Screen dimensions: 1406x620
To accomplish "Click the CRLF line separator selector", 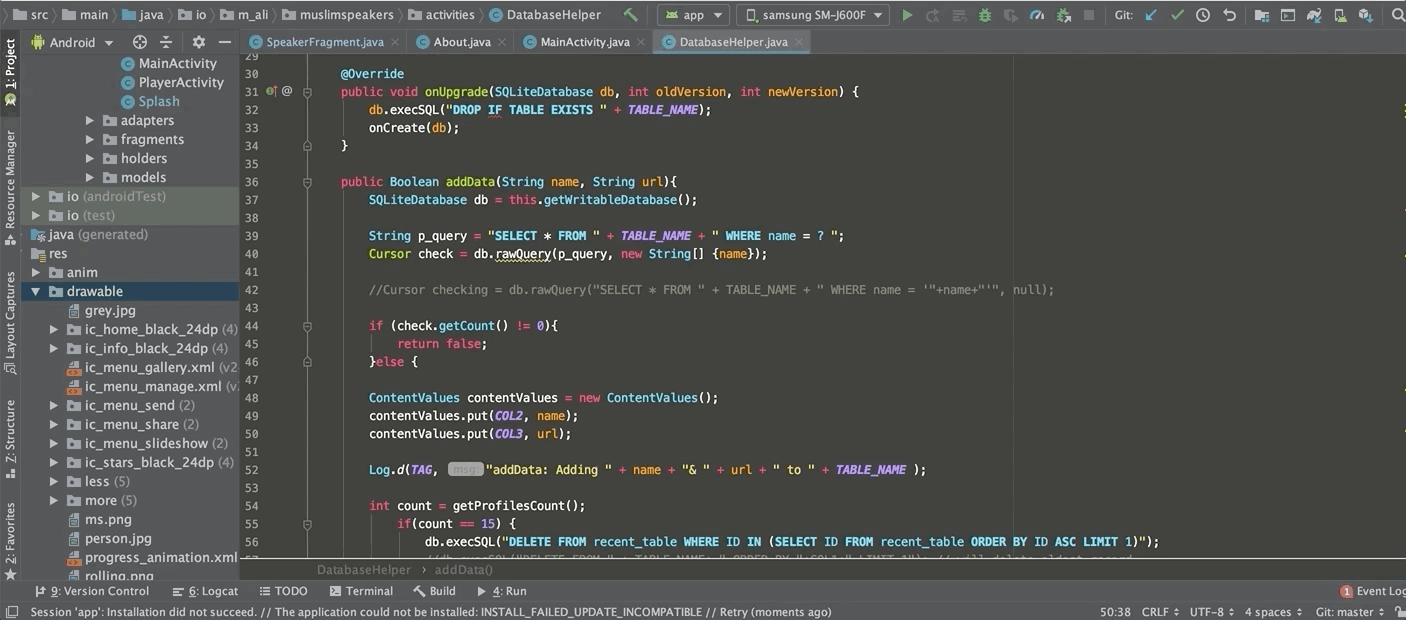I will [1160, 612].
